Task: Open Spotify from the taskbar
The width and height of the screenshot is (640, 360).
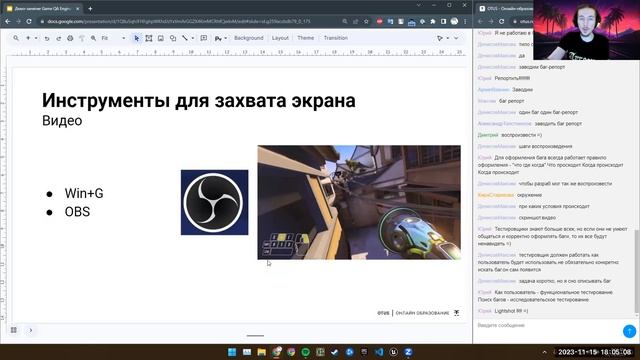Action: tap(305, 352)
